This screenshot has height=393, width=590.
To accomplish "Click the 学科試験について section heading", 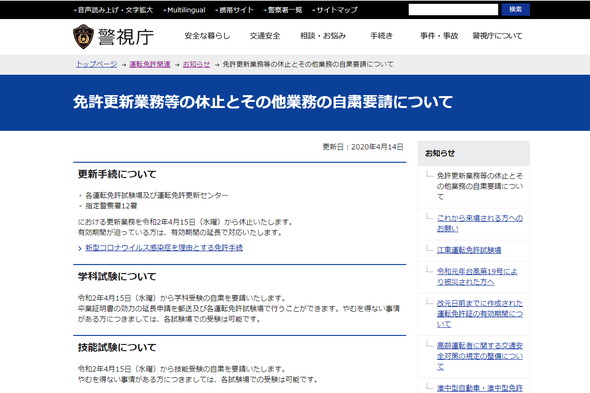I will (x=117, y=277).
